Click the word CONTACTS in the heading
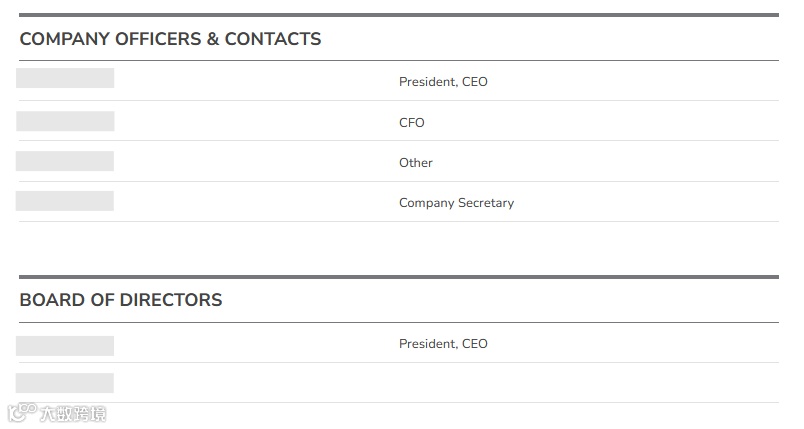The width and height of the screenshot is (804, 429). tap(273, 39)
